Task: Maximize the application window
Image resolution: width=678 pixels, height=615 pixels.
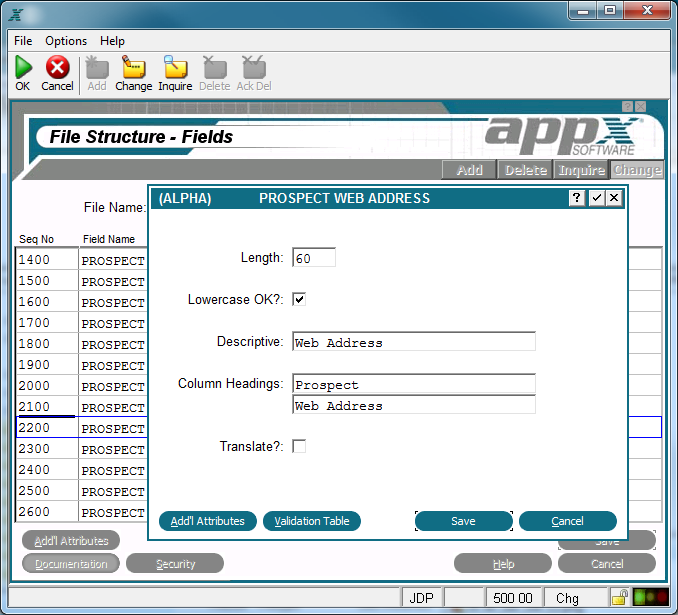Action: [610, 10]
